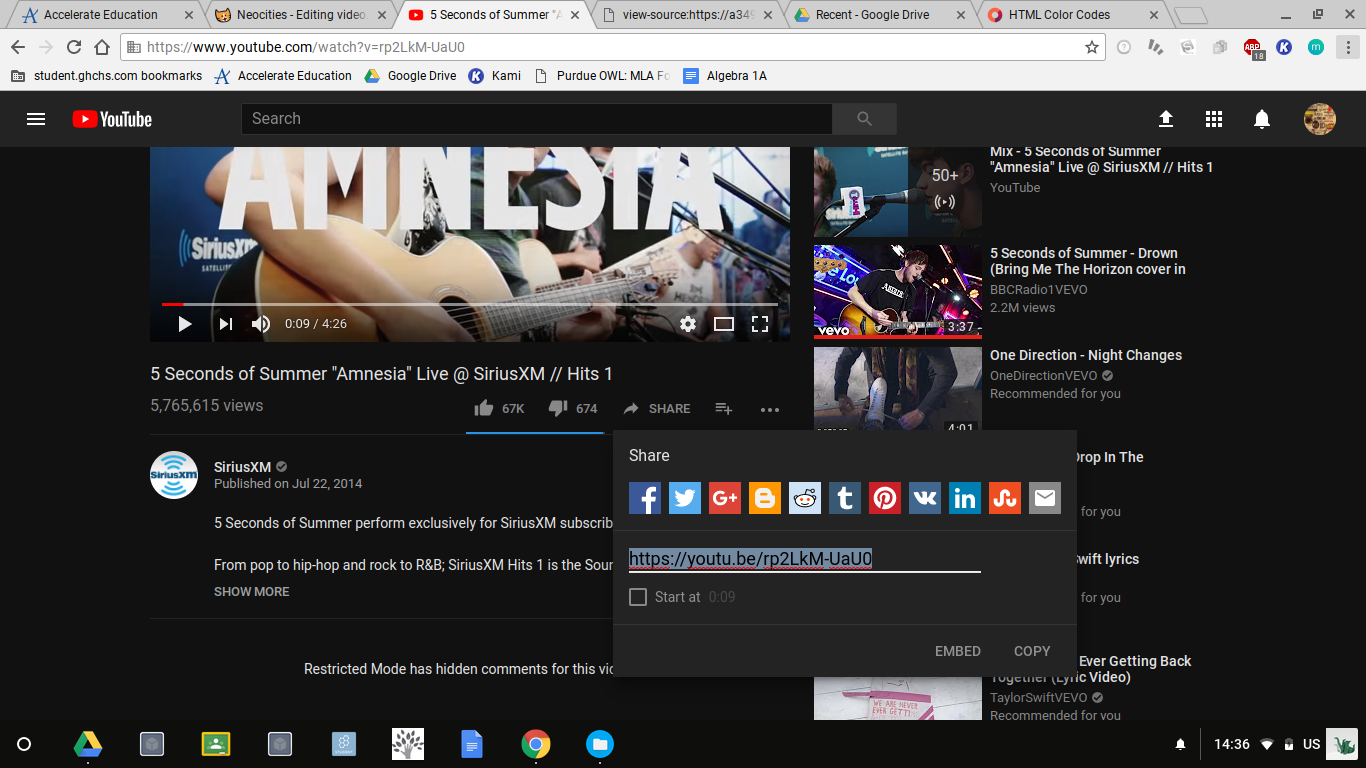Image resolution: width=1366 pixels, height=768 pixels.
Task: Reload the page
Action: point(74,47)
